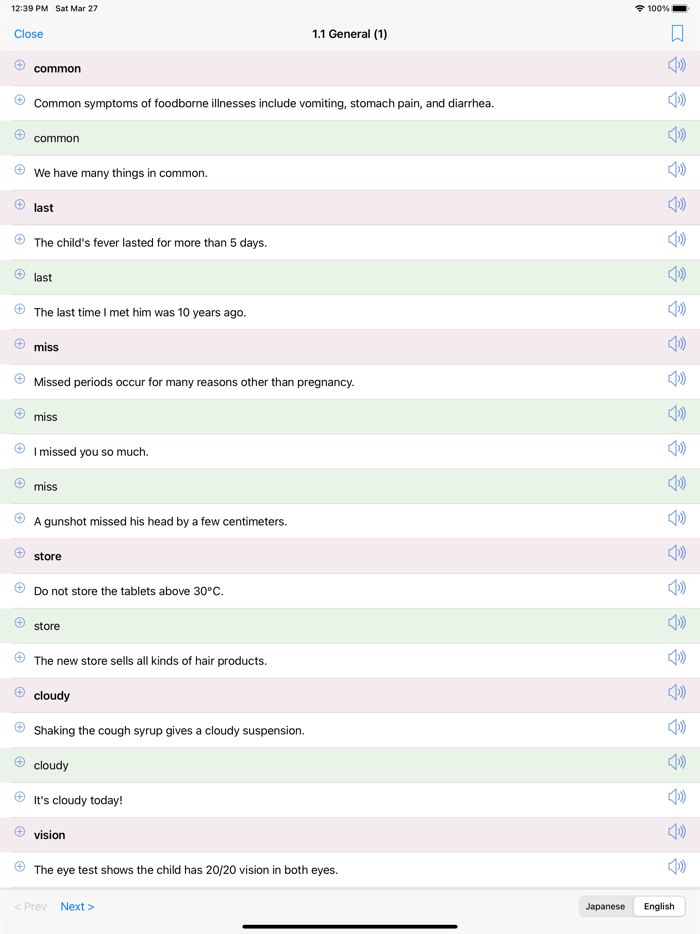Expand the bold "cloudy" word entry

click(19, 693)
